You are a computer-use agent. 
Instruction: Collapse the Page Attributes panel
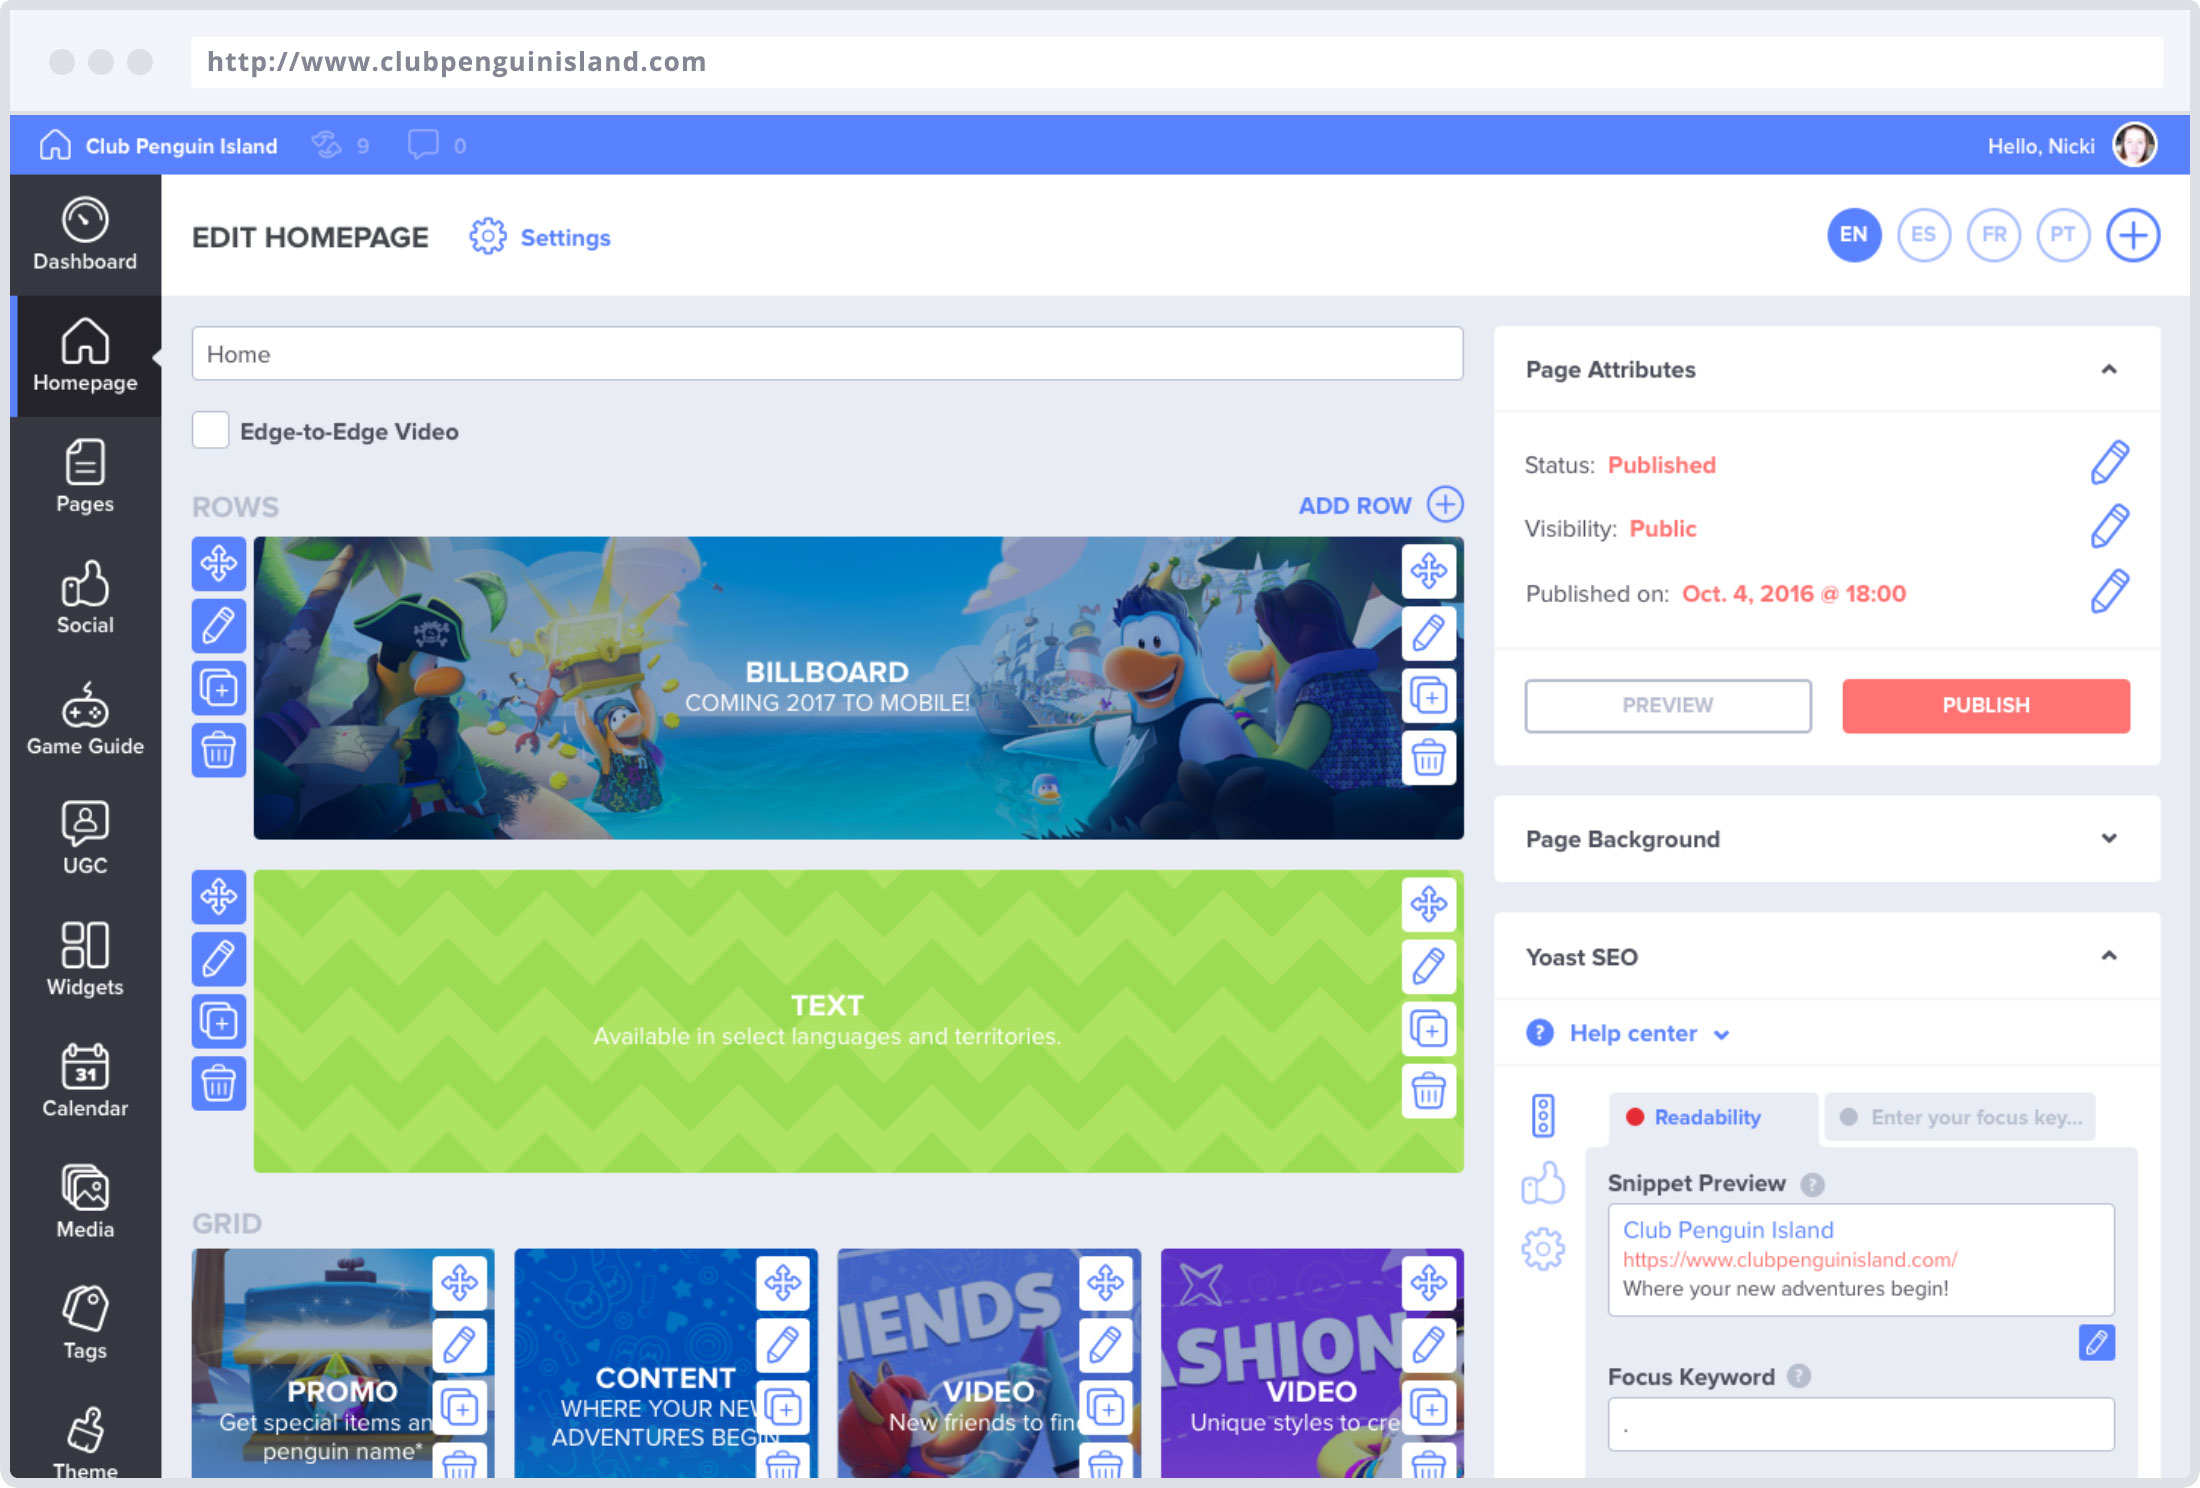pyautogui.click(x=2109, y=370)
